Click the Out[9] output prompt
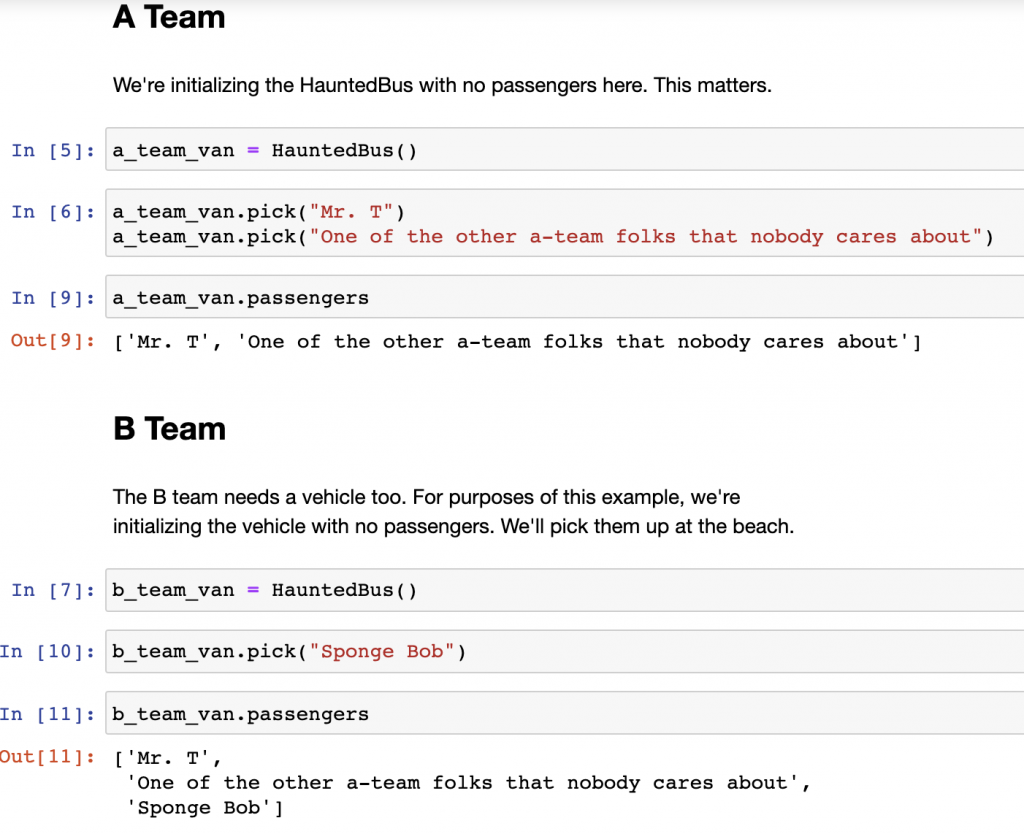 pyautogui.click(x=53, y=341)
